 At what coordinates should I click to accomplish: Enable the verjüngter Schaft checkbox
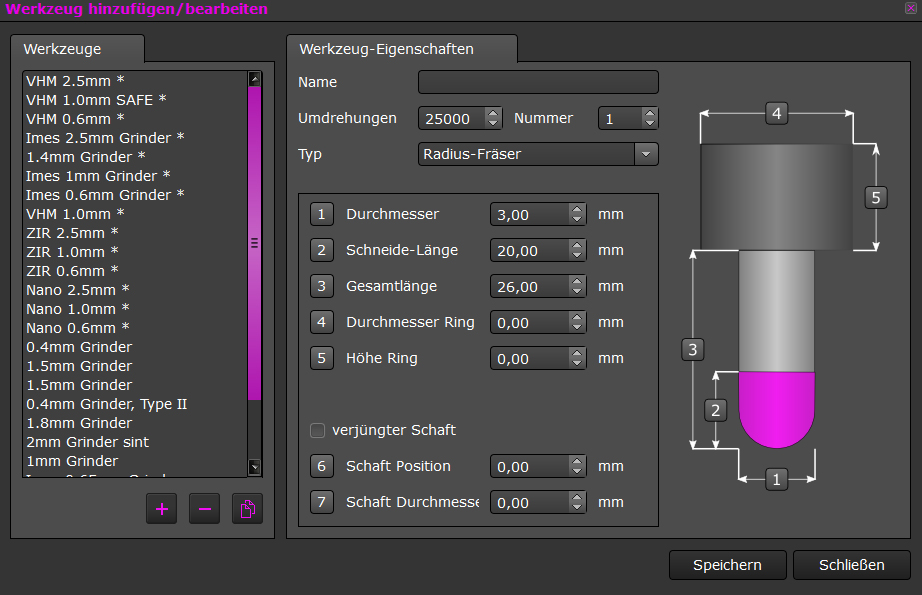click(318, 430)
